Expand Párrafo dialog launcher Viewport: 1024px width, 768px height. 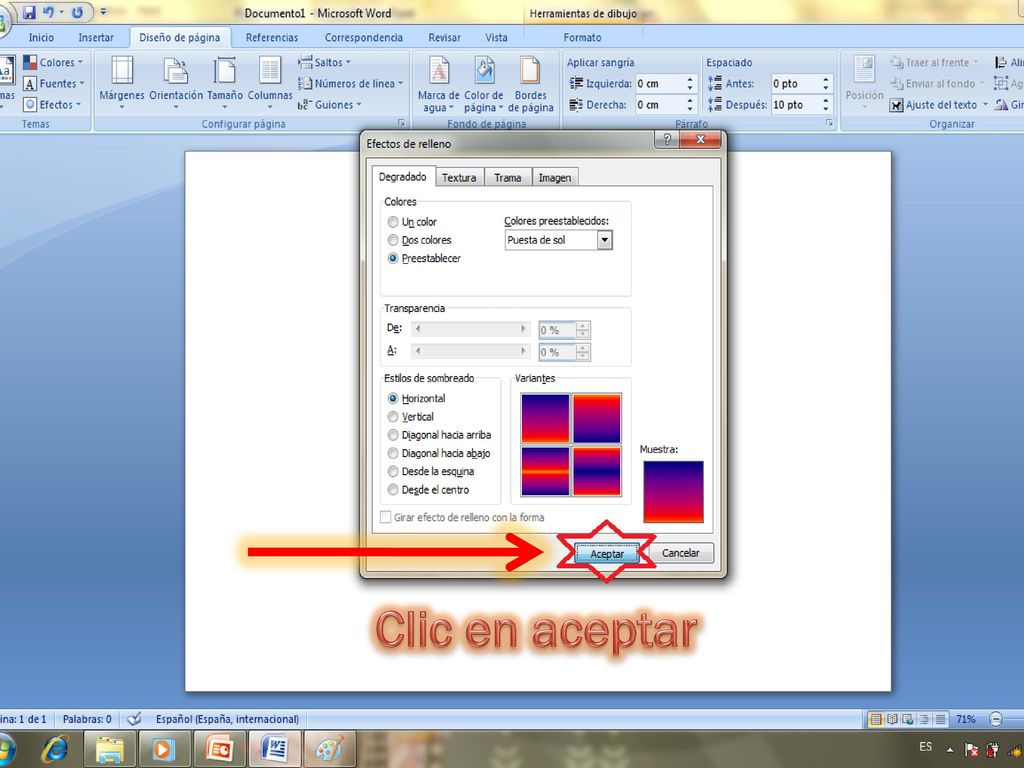[x=829, y=123]
